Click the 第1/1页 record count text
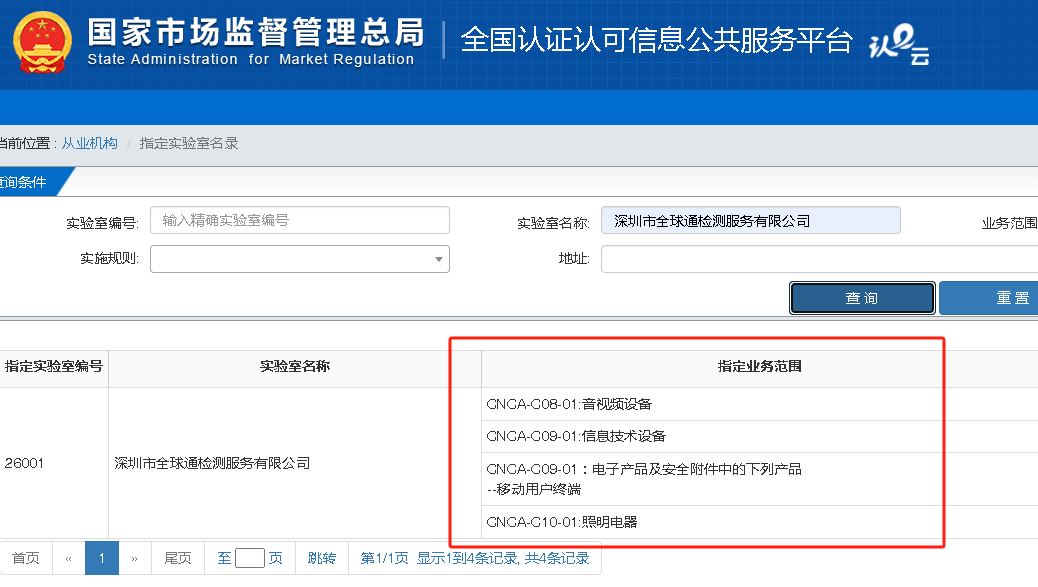The height and width of the screenshot is (587, 1038). click(x=475, y=558)
